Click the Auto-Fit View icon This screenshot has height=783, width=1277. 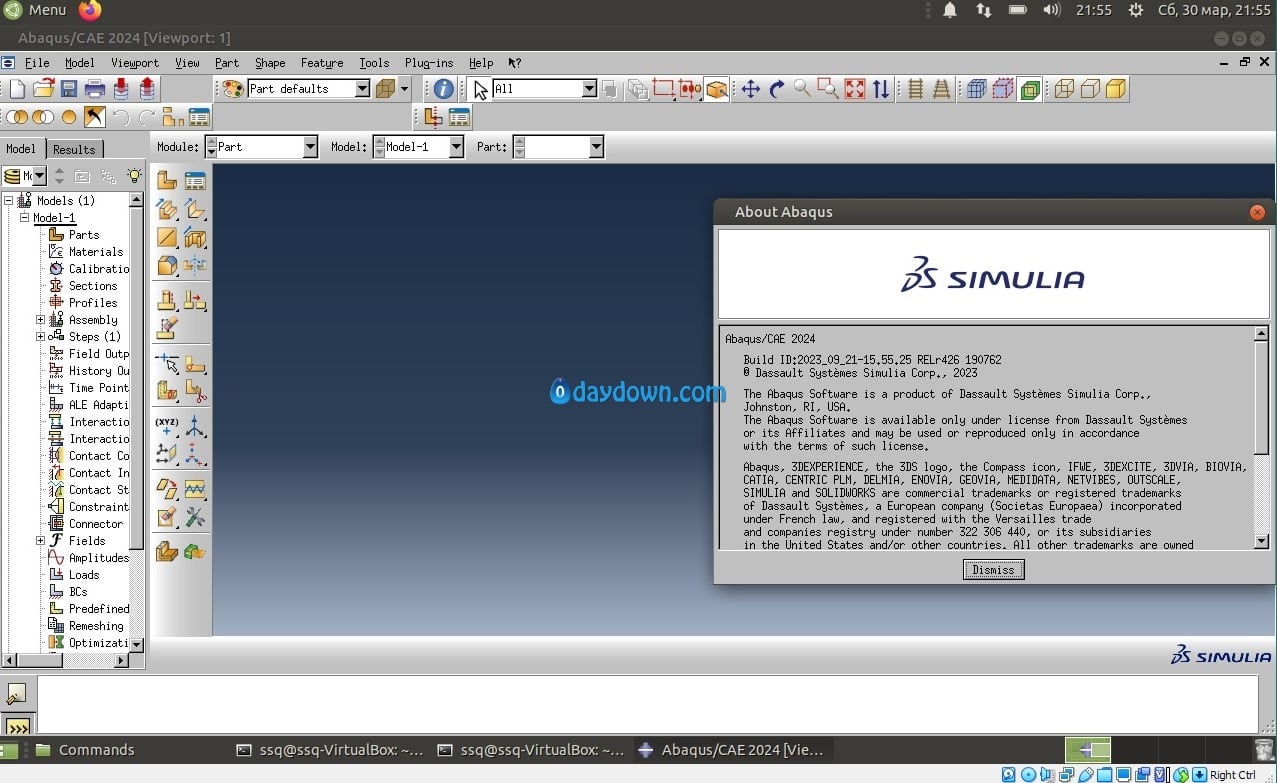coord(854,89)
